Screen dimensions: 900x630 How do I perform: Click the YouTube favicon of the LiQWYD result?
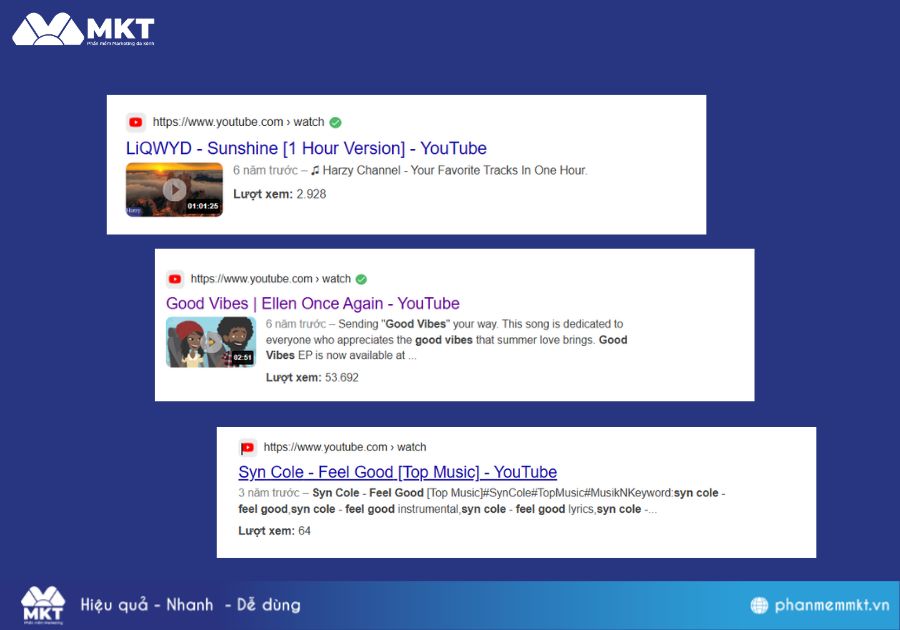tap(136, 122)
